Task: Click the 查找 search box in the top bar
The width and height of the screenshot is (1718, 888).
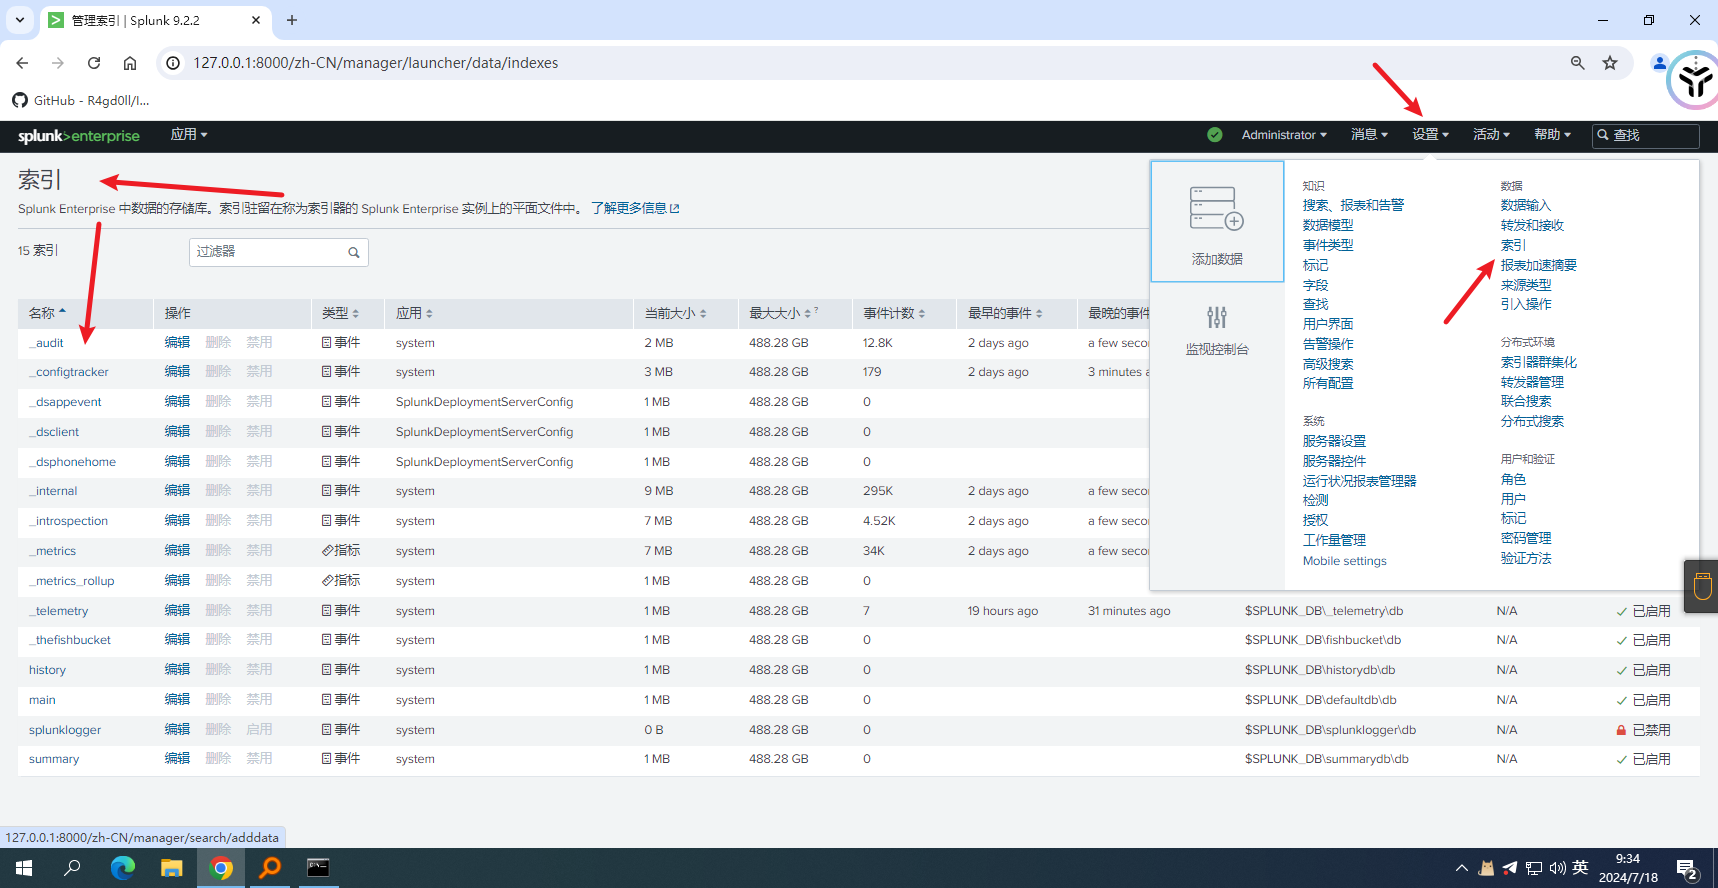Action: [1645, 135]
